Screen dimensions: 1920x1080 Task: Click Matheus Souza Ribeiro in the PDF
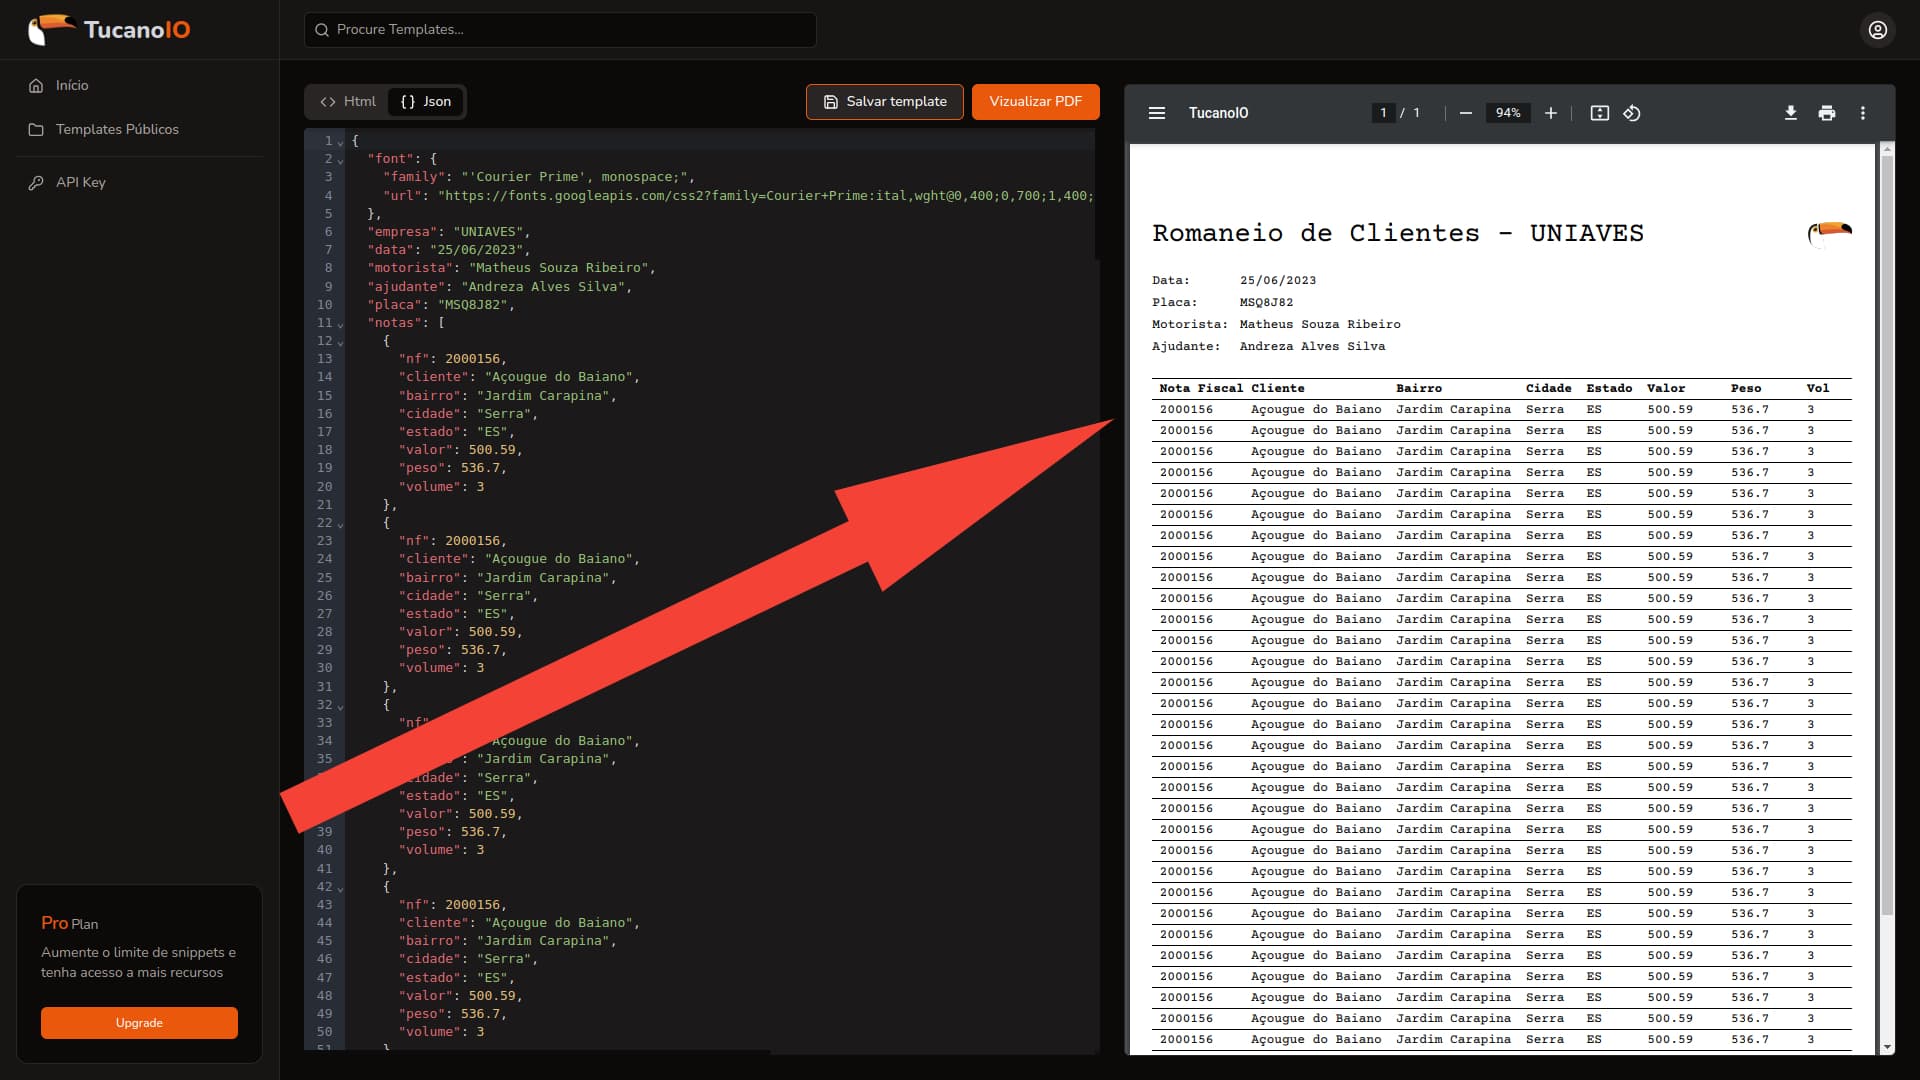click(x=1320, y=325)
